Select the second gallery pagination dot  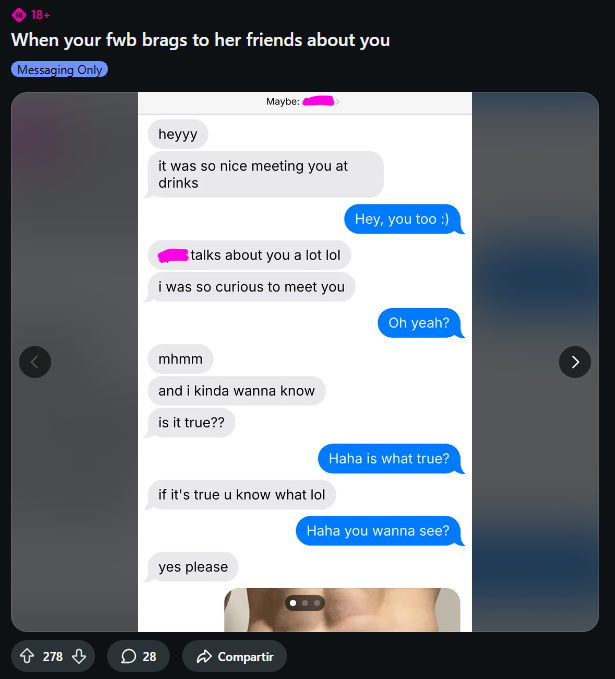point(305,603)
